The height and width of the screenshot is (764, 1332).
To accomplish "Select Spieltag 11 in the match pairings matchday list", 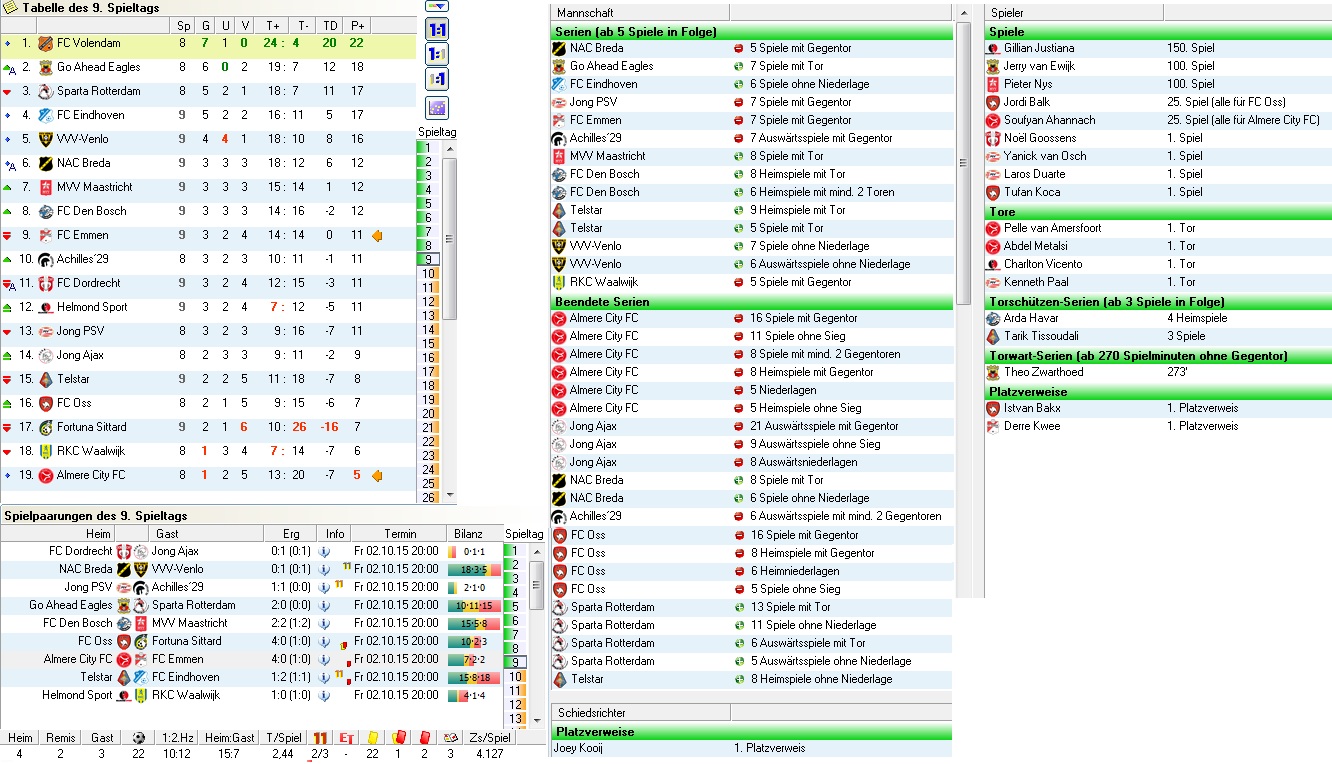I will pyautogui.click(x=513, y=690).
